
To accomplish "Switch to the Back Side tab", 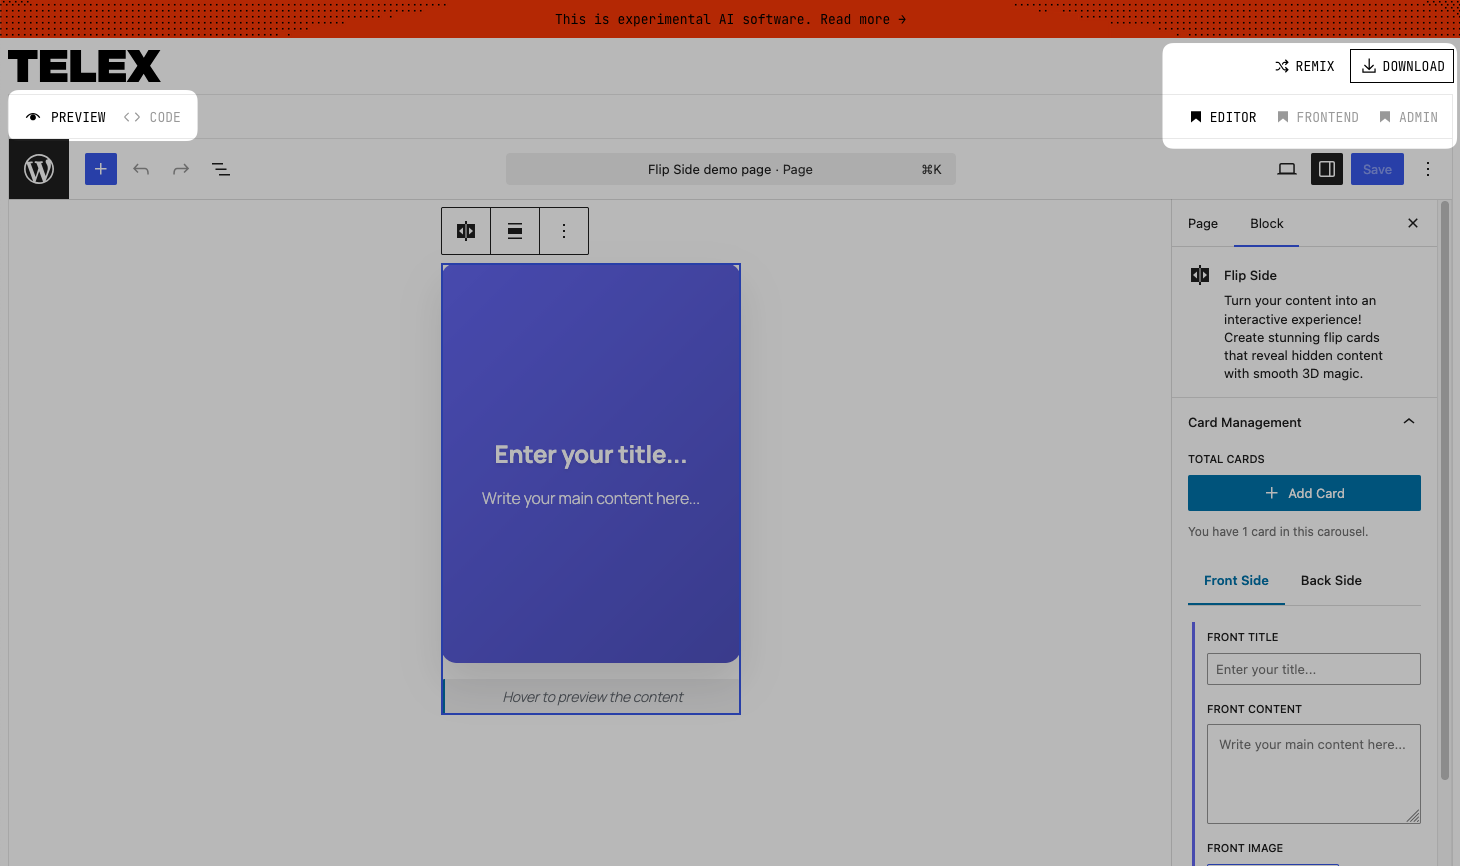I will tap(1331, 580).
